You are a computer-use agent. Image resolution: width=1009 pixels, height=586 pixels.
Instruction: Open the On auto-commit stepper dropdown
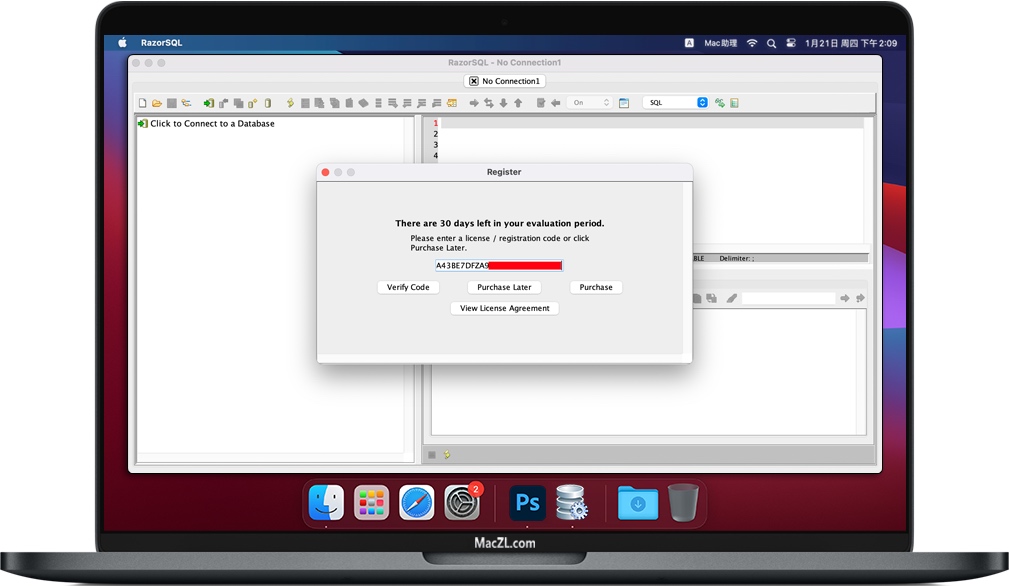tap(589, 103)
